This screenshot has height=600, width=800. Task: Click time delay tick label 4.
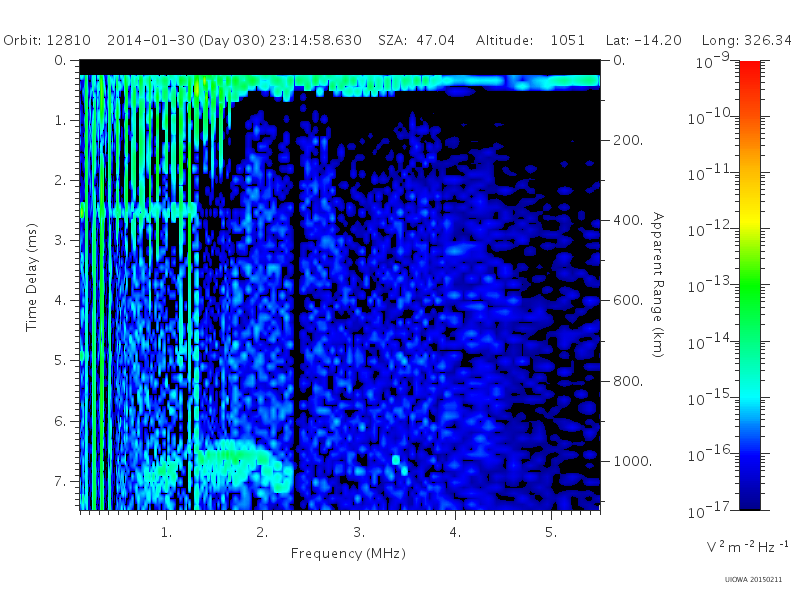click(60, 301)
